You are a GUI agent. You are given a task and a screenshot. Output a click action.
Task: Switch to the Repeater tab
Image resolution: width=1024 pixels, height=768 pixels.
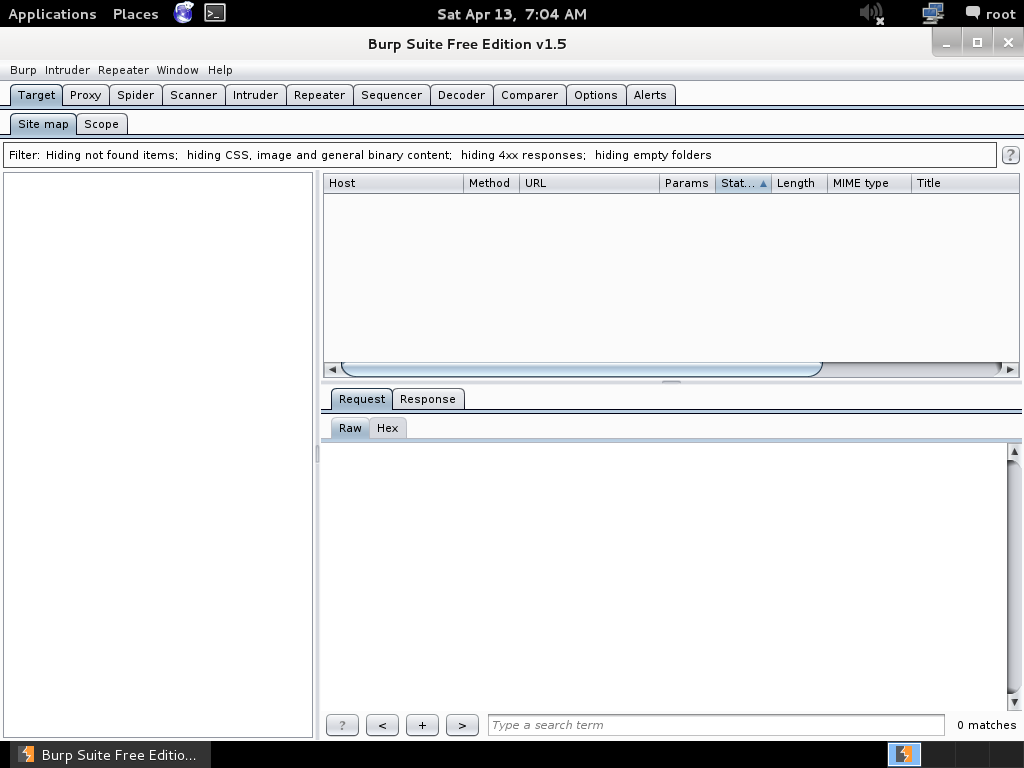pos(319,95)
